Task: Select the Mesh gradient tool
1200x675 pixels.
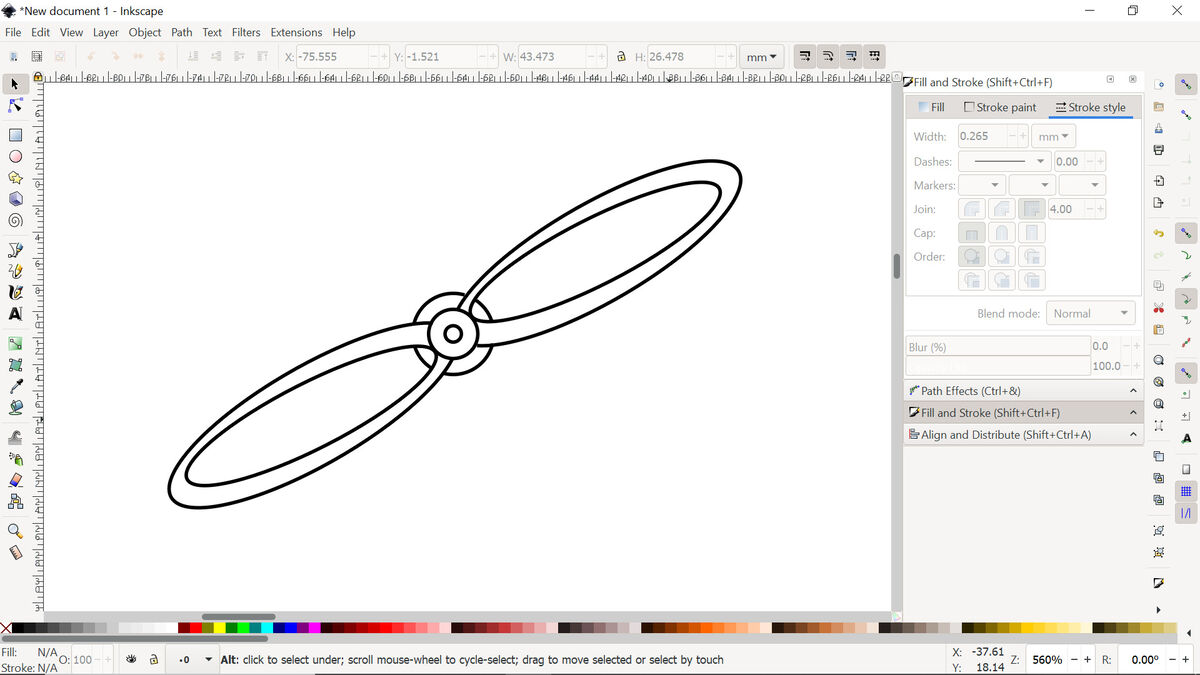Action: click(x=15, y=365)
